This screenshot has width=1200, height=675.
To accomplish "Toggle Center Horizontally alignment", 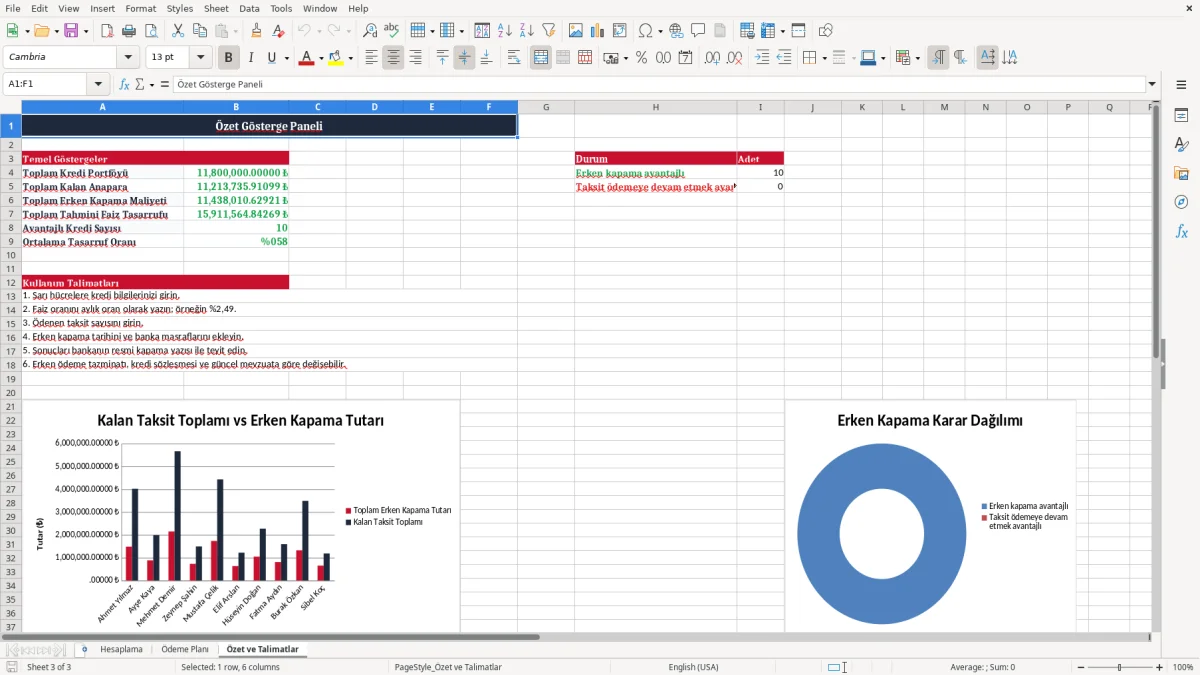I will coord(393,58).
